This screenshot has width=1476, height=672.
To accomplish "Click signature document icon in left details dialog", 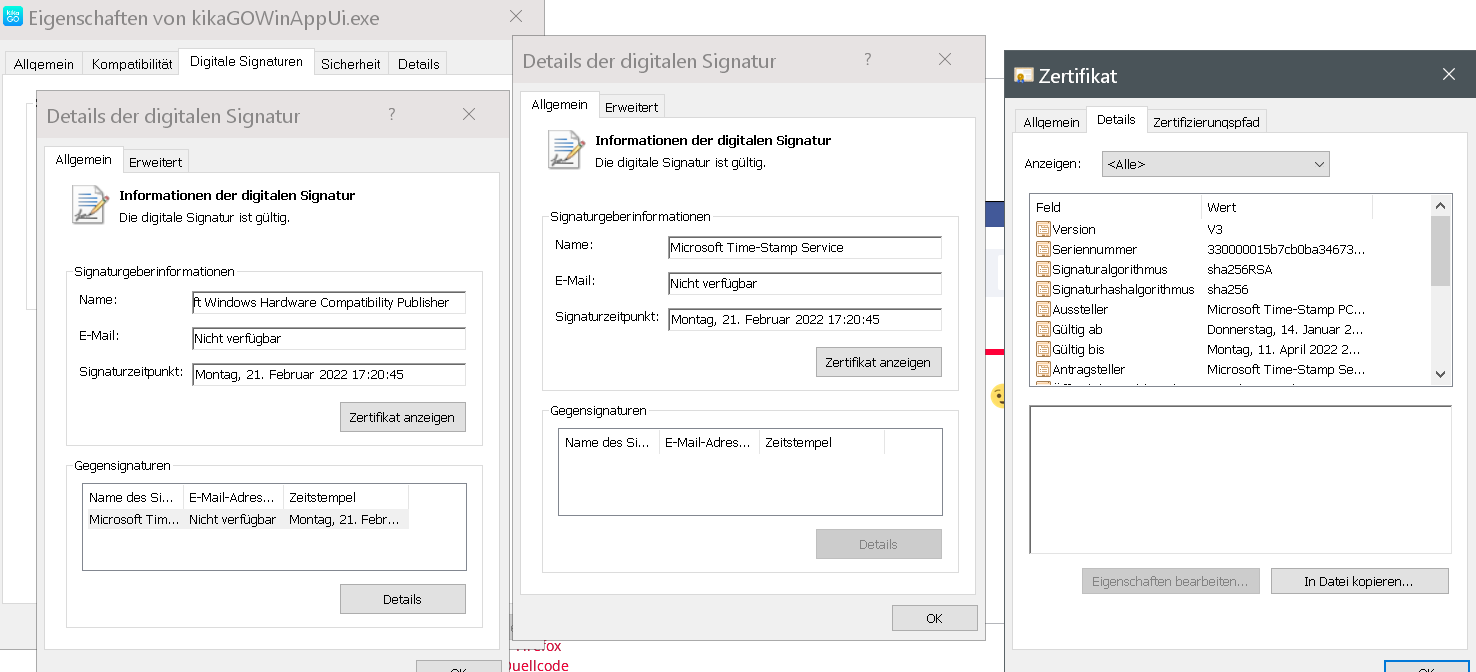I will pos(89,204).
